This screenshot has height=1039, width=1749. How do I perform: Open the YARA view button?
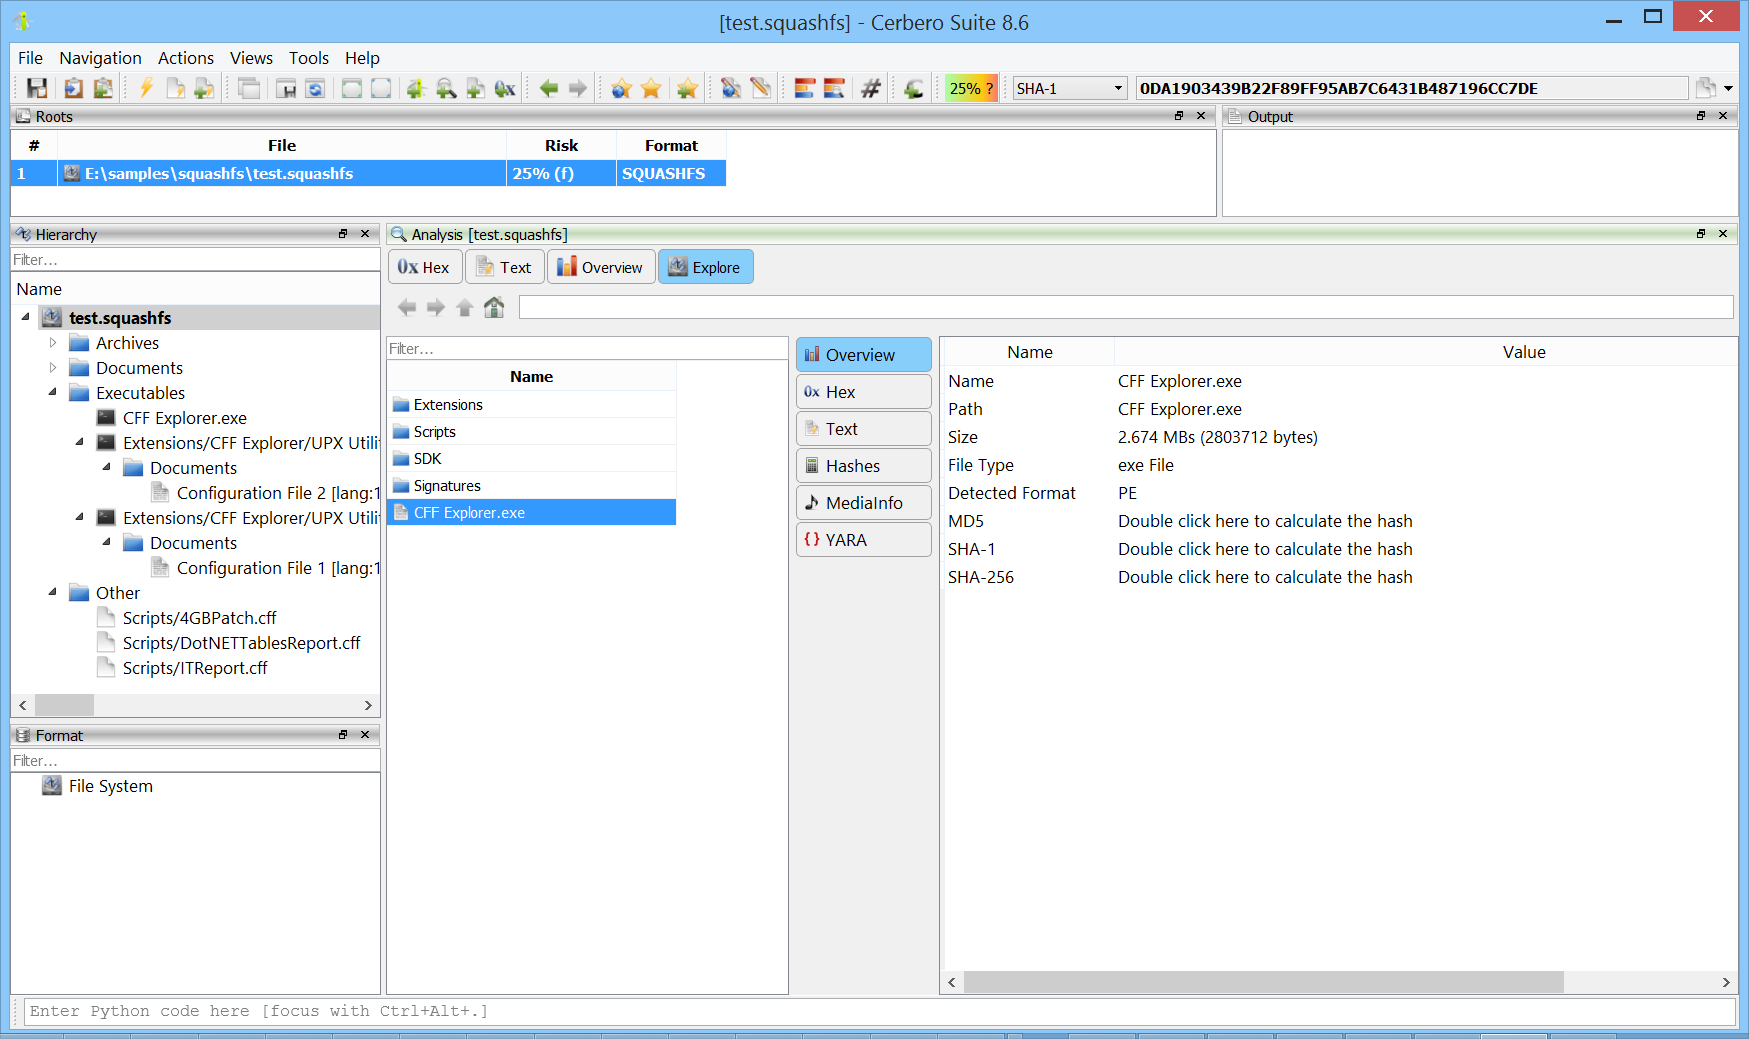pyautogui.click(x=863, y=540)
